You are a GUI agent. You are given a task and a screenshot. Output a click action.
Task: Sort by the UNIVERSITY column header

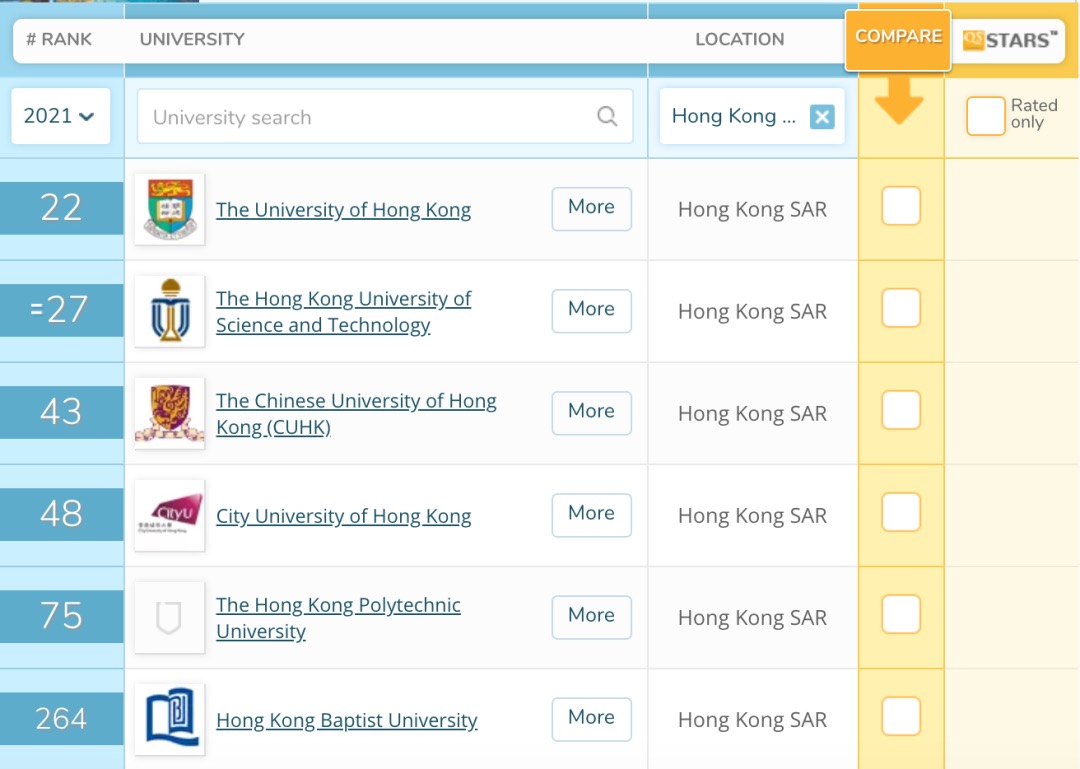(x=192, y=39)
